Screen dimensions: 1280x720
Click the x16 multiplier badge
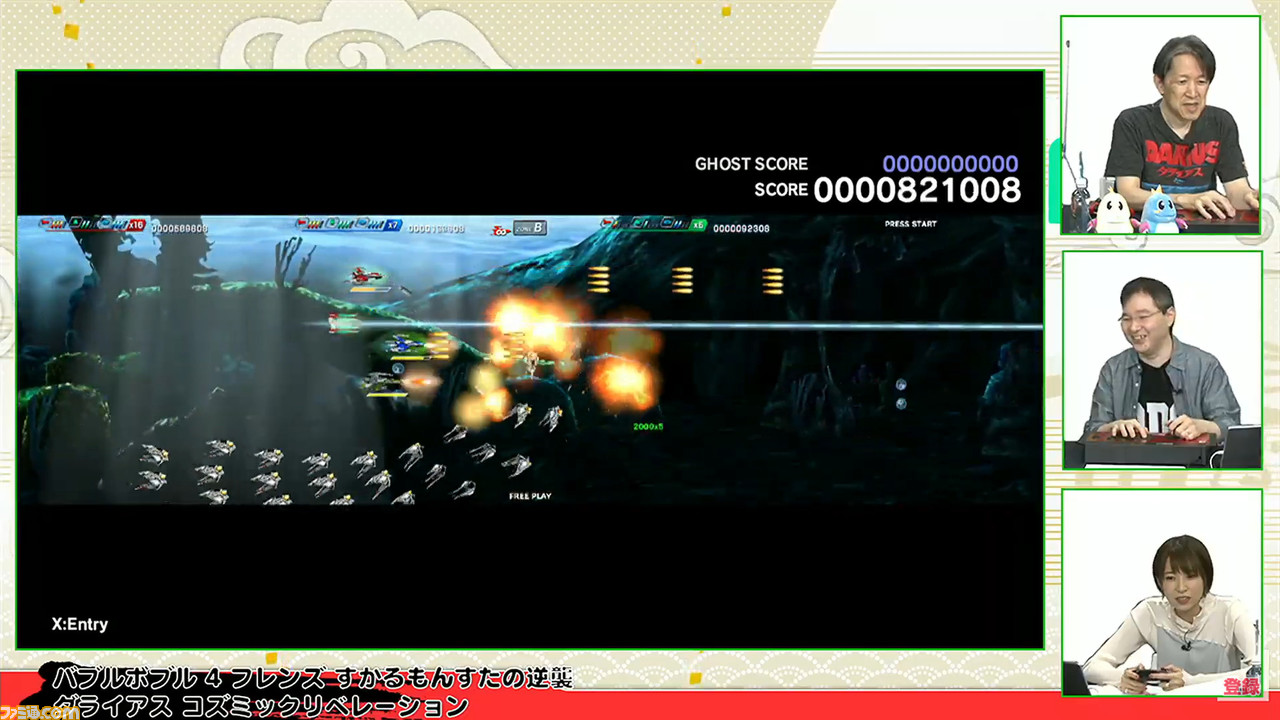pyautogui.click(x=135, y=225)
